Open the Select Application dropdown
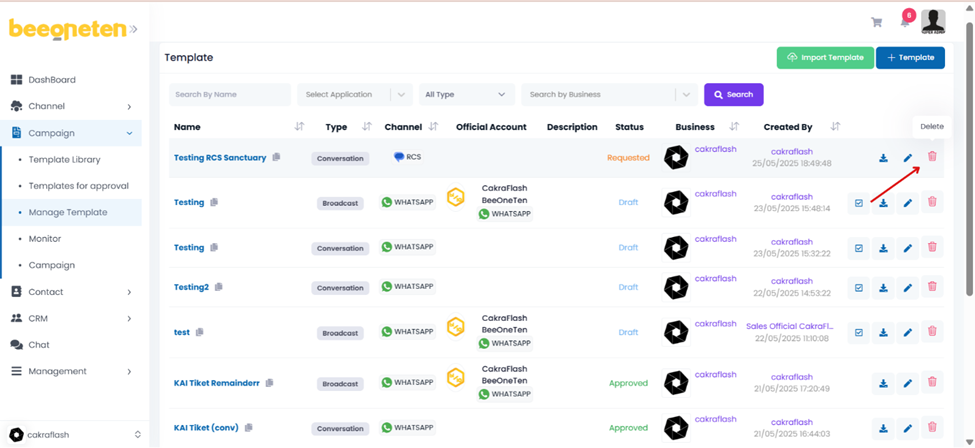The image size is (975, 448). point(355,95)
